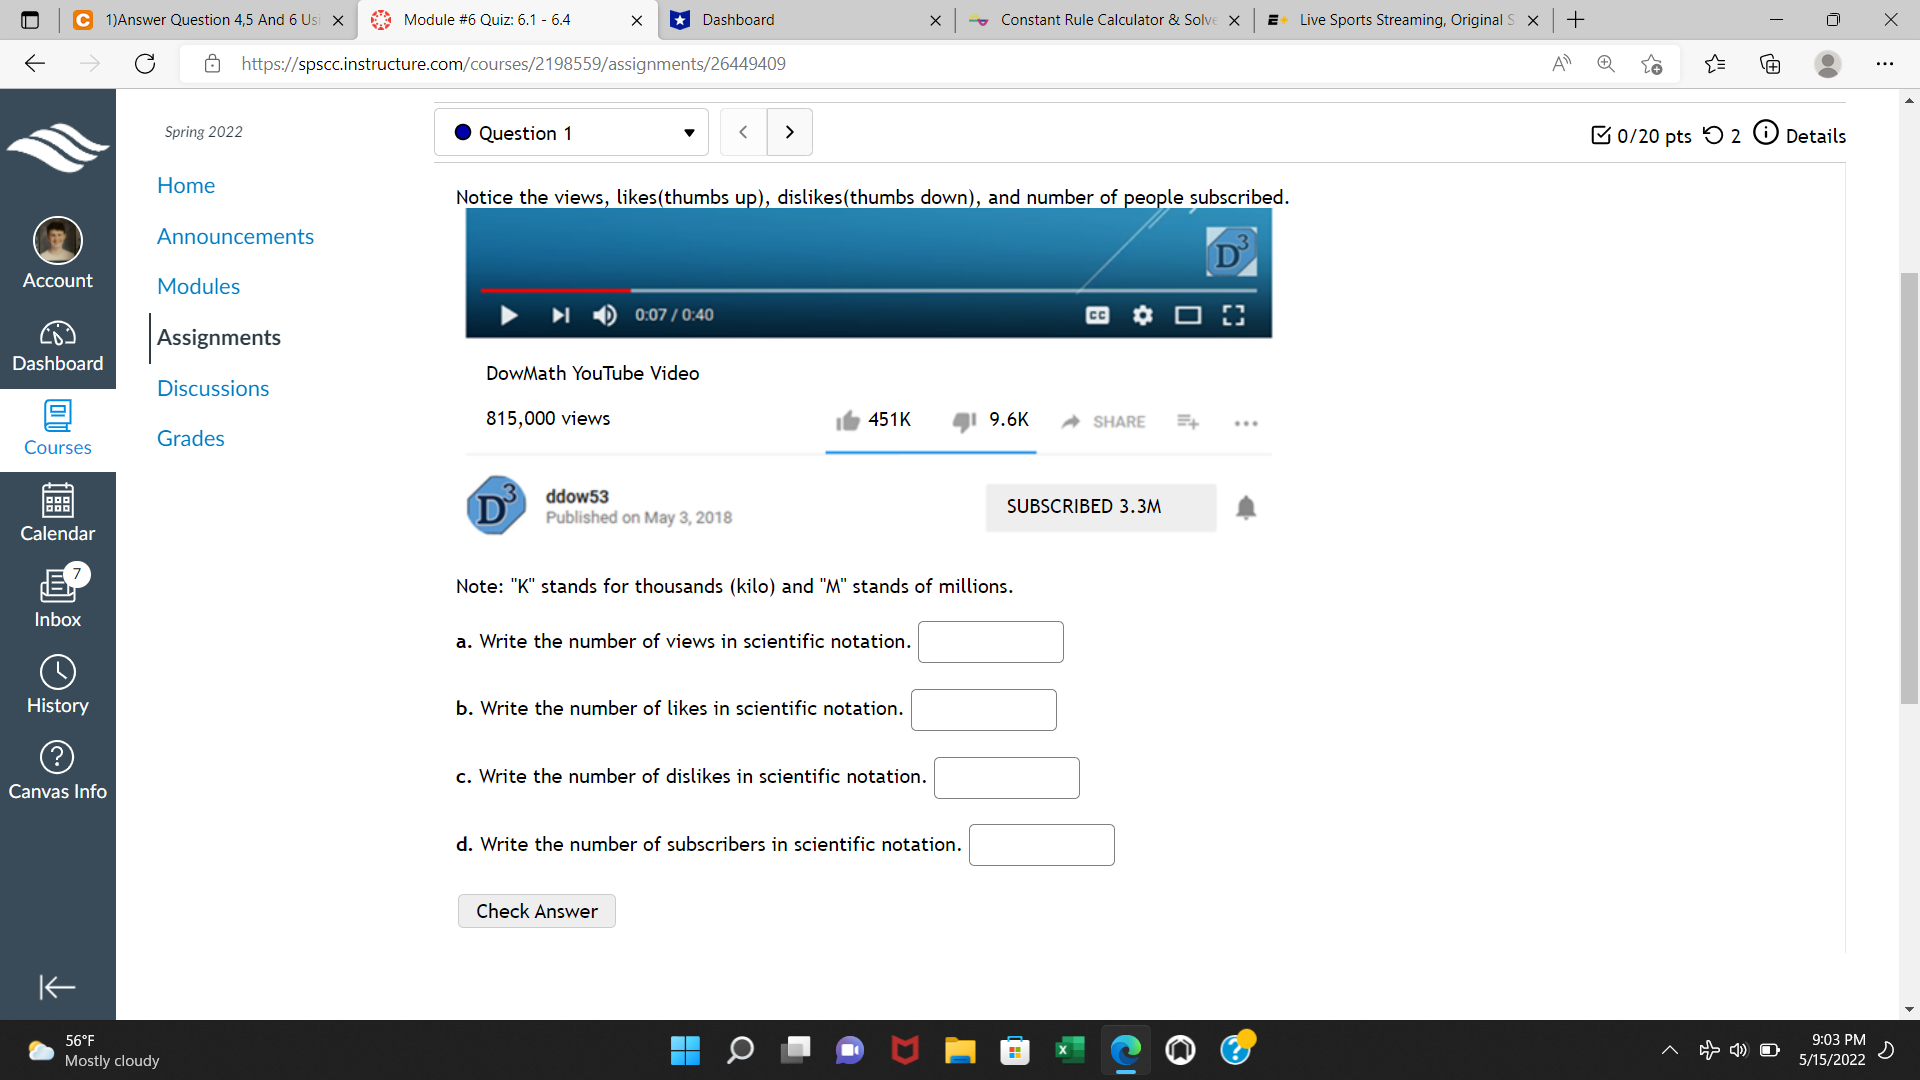Mute the video audio
Screen dimensions: 1920x1080
pyautogui.click(x=604, y=315)
